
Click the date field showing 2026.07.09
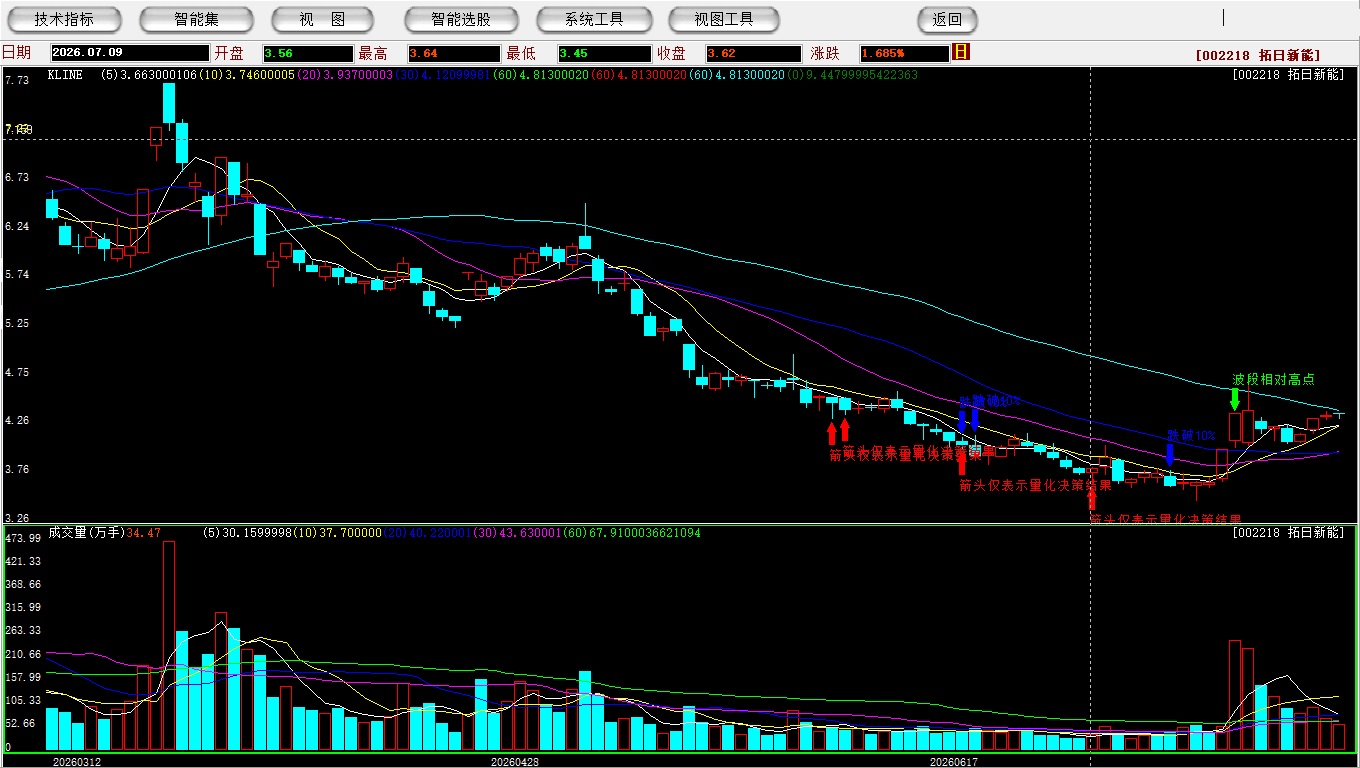(x=130, y=53)
